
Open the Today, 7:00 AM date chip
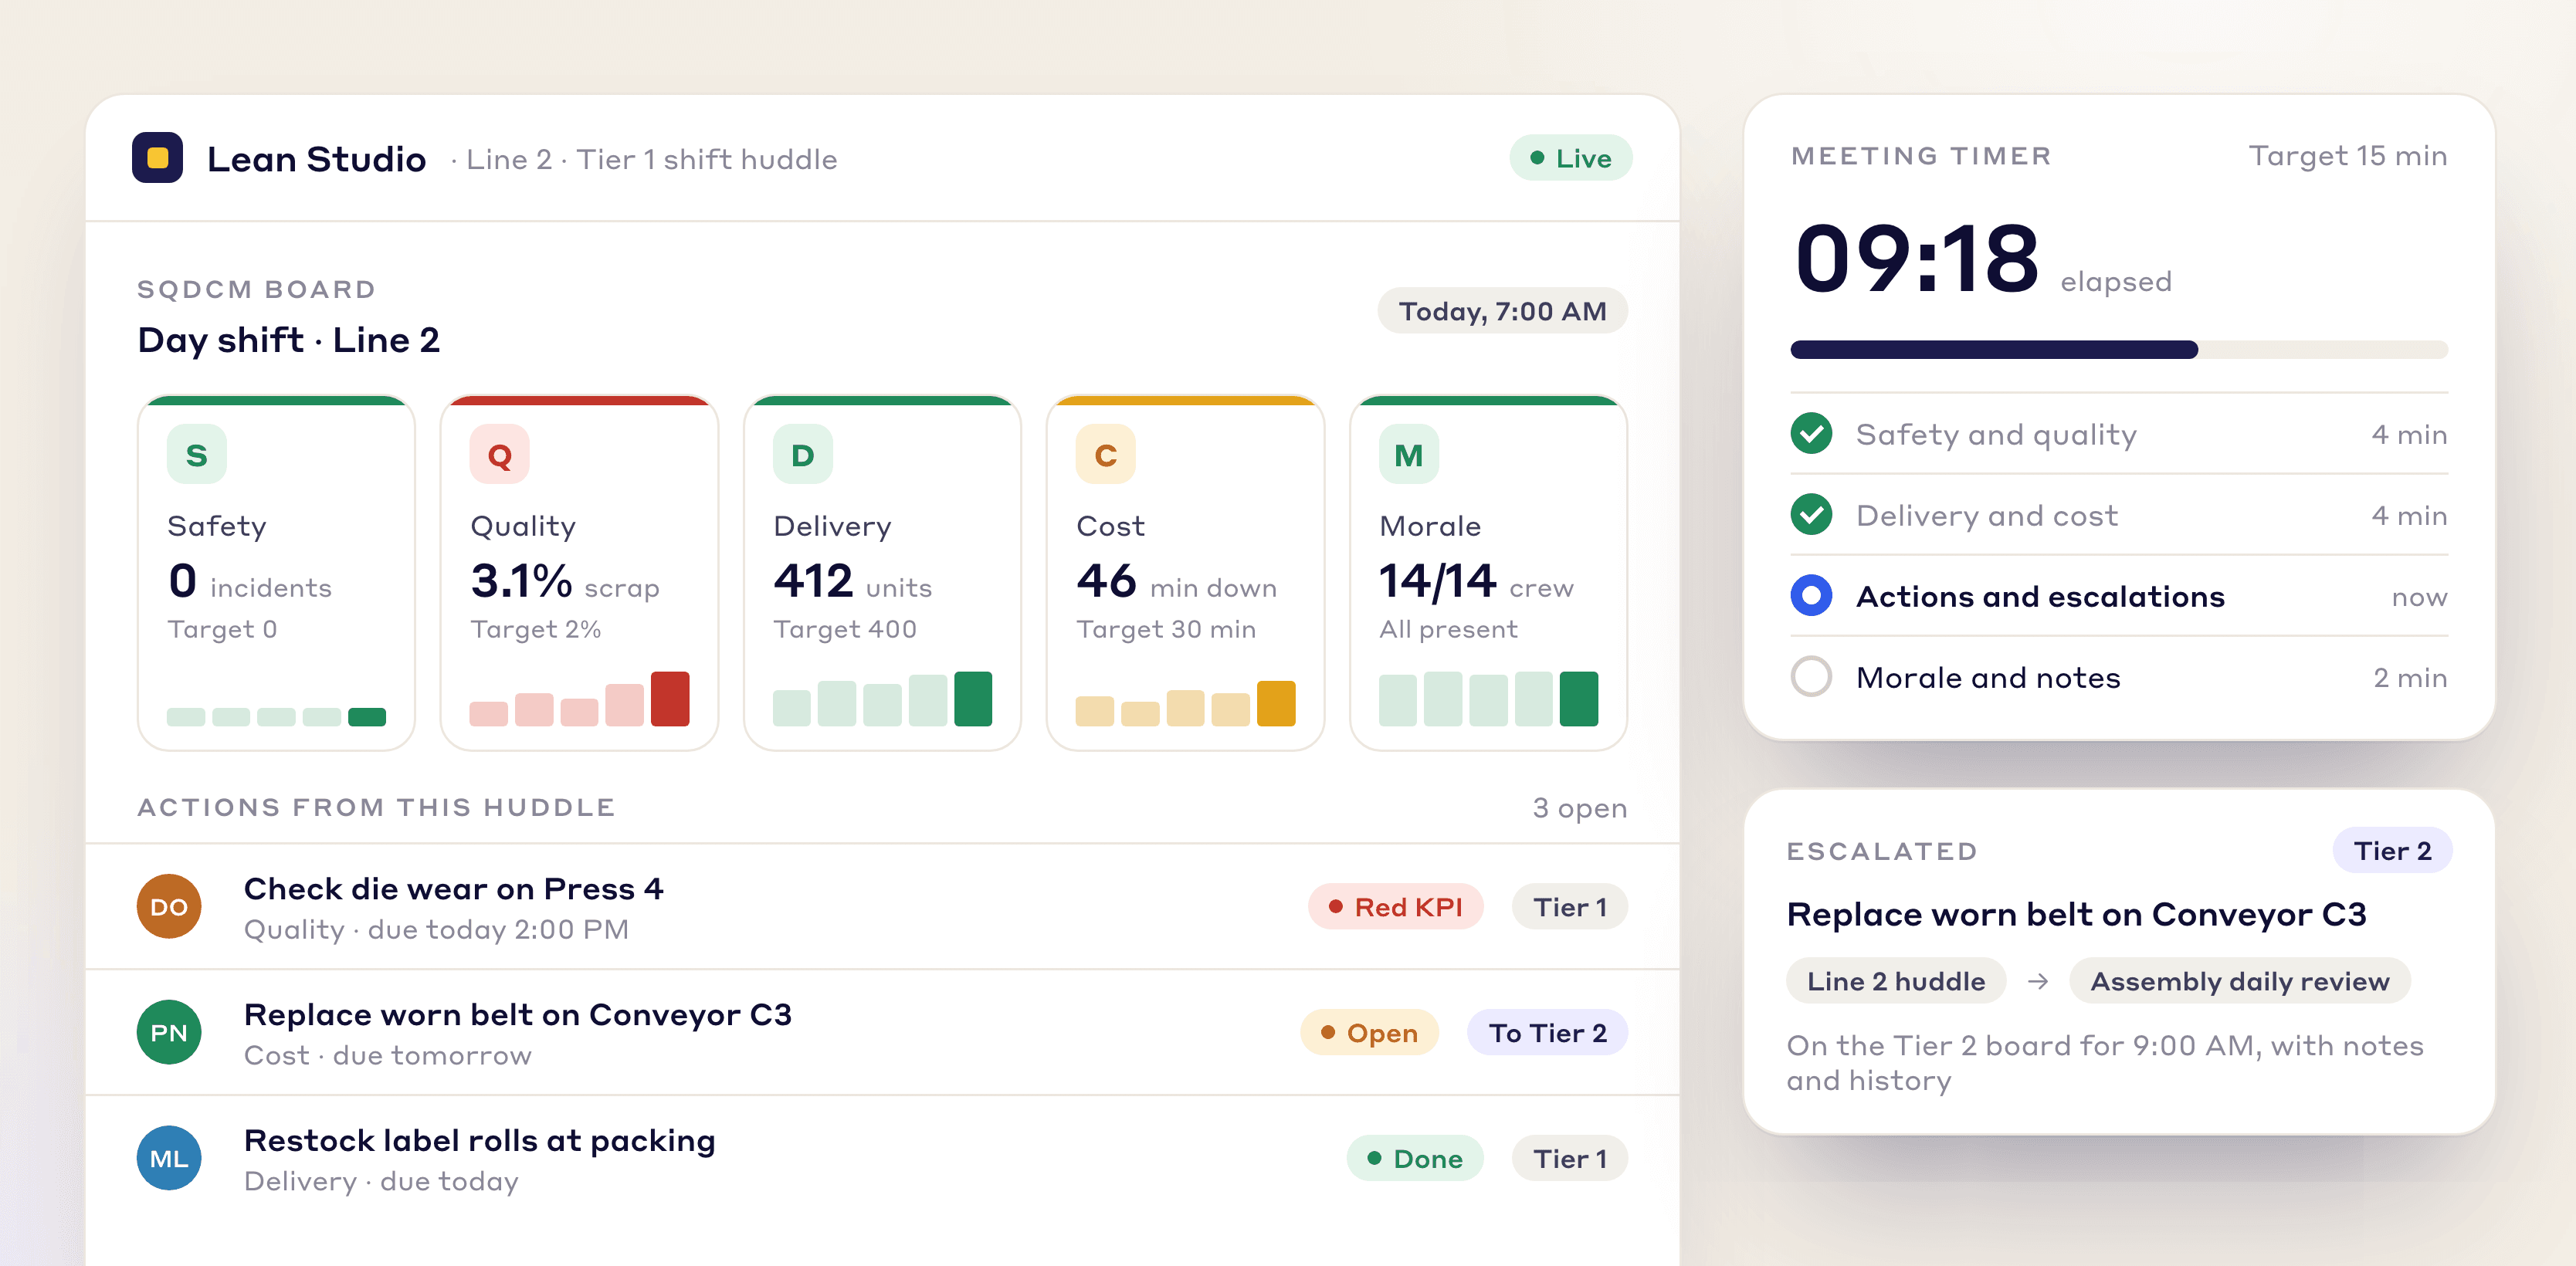click(x=1502, y=311)
